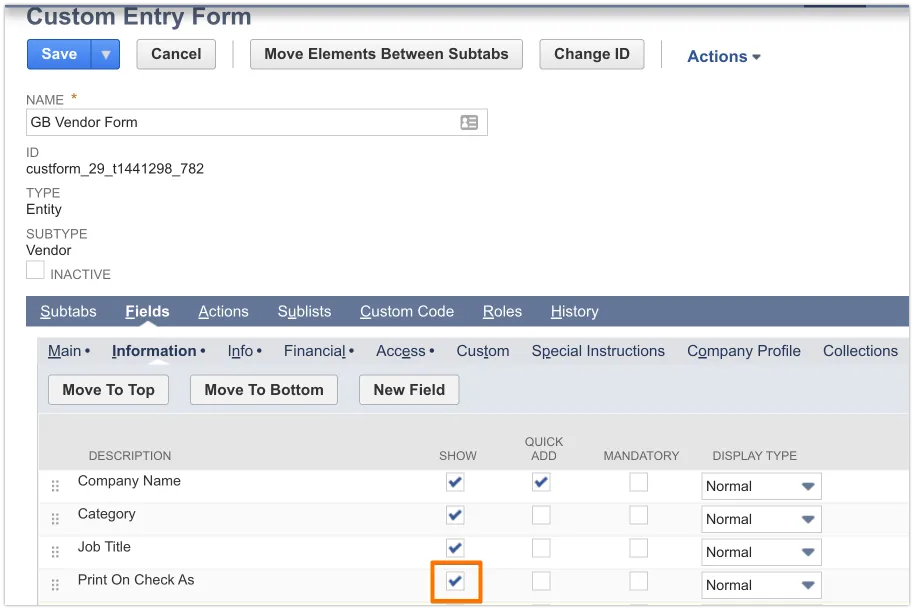Open the Save button dropdown arrow
914x610 pixels.
point(105,55)
